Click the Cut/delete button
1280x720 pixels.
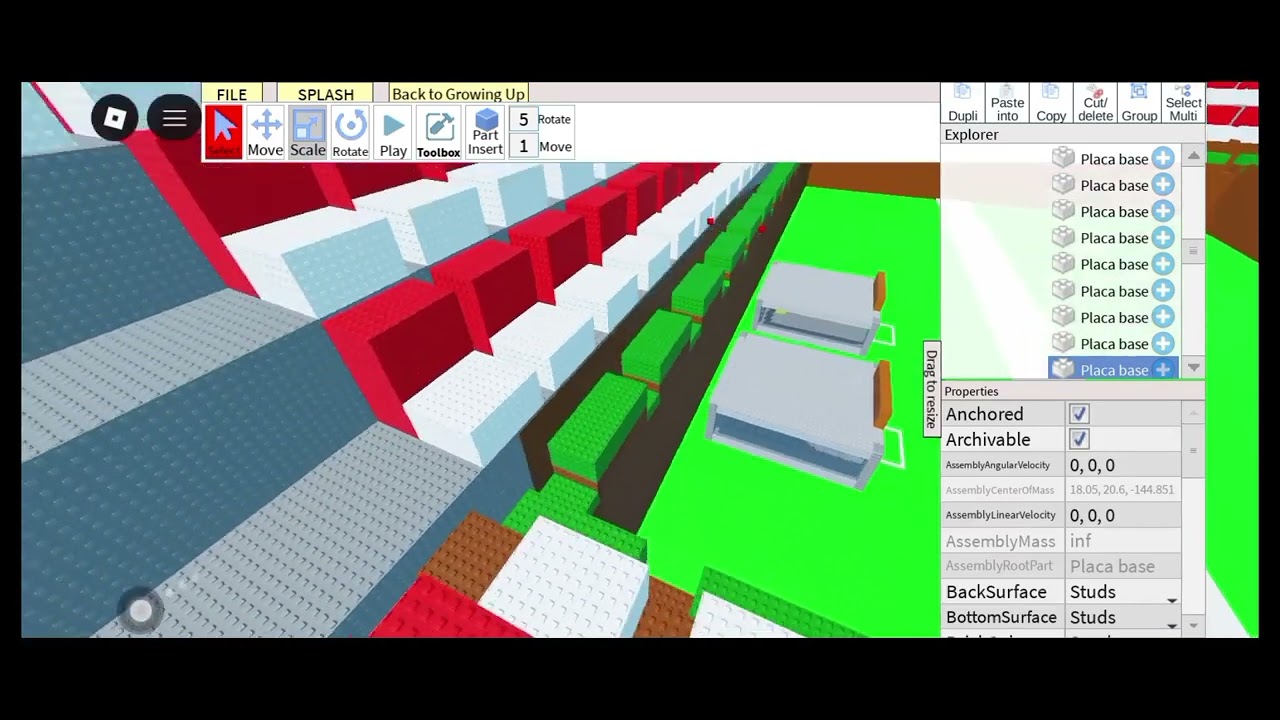[x=1095, y=104]
